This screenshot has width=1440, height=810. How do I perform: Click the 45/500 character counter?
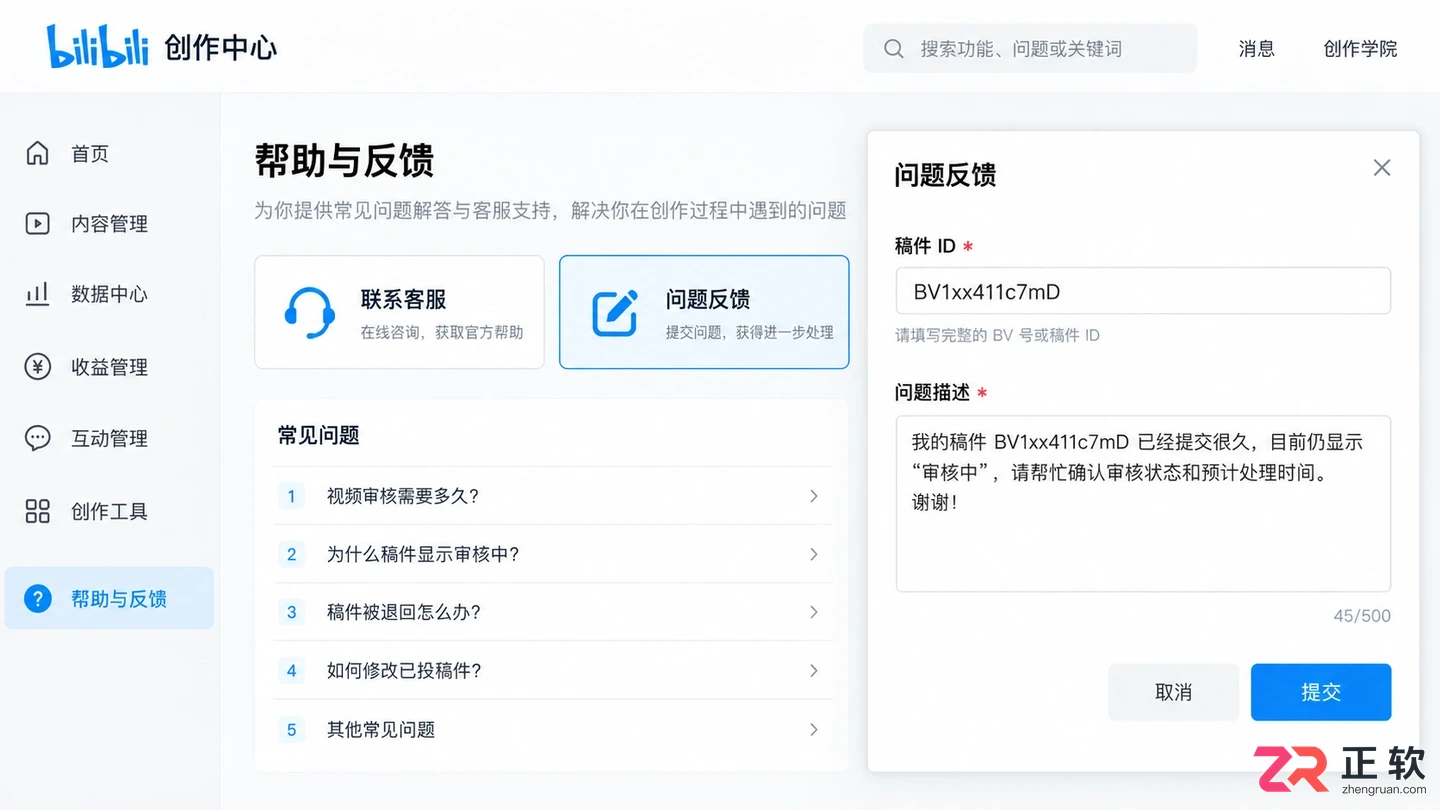[x=1362, y=616]
